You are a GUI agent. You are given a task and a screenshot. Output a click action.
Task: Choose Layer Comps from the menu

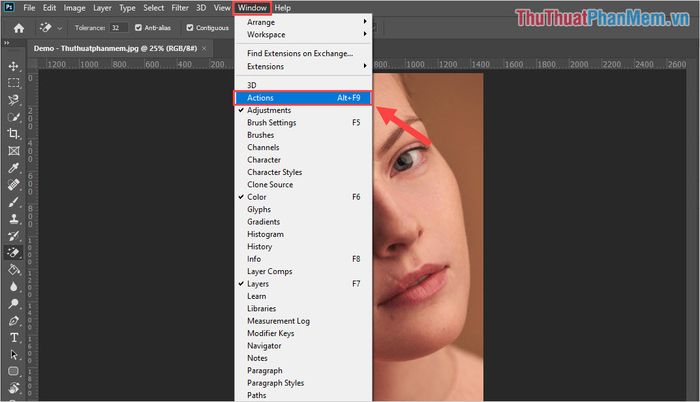click(303, 271)
